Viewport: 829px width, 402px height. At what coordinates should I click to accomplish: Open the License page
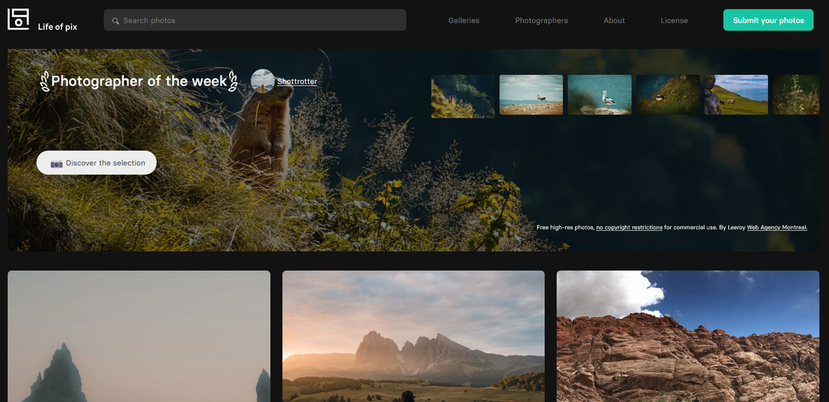[674, 20]
